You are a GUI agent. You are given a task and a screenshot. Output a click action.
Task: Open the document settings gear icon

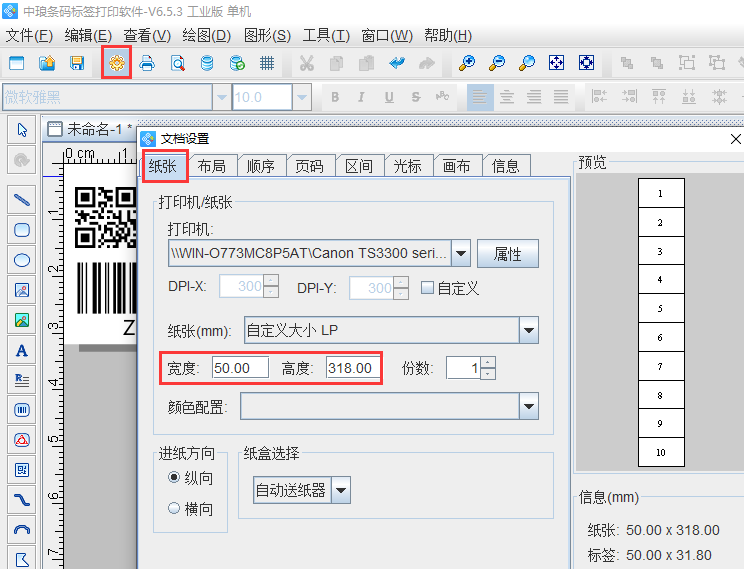(117, 63)
